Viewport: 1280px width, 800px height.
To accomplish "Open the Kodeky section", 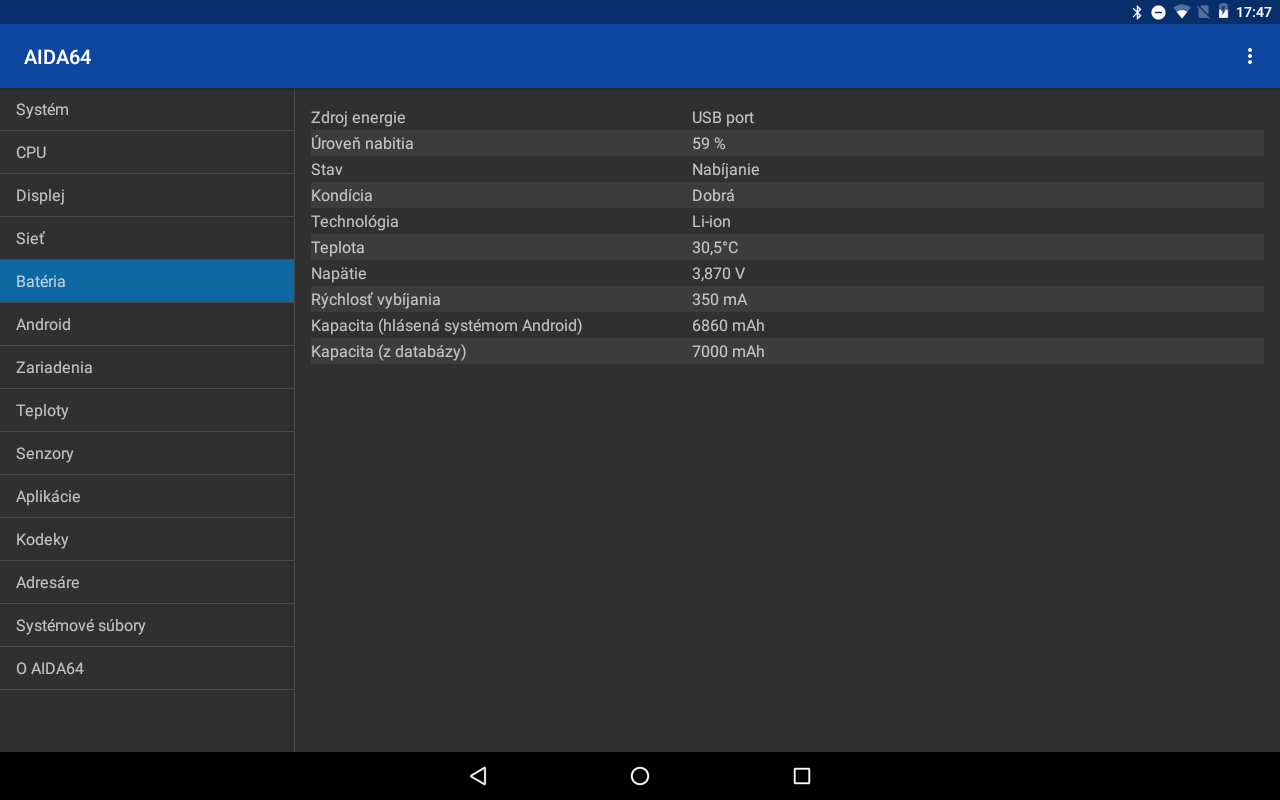I will coord(147,539).
